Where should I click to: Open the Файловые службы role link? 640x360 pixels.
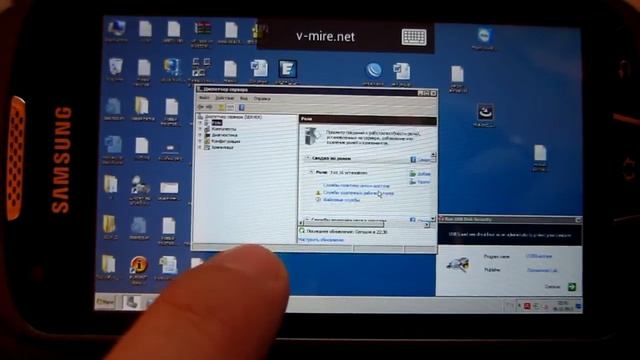pos(341,200)
